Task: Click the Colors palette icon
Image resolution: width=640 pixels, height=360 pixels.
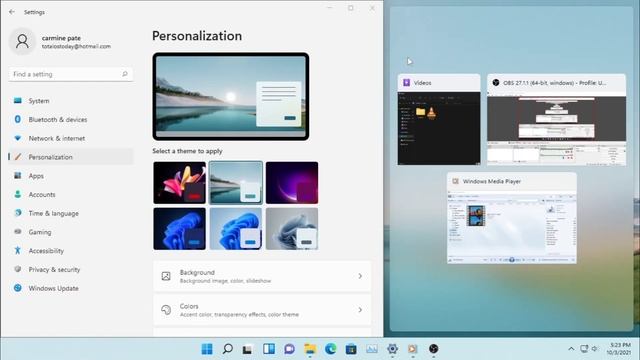Action: (x=166, y=310)
